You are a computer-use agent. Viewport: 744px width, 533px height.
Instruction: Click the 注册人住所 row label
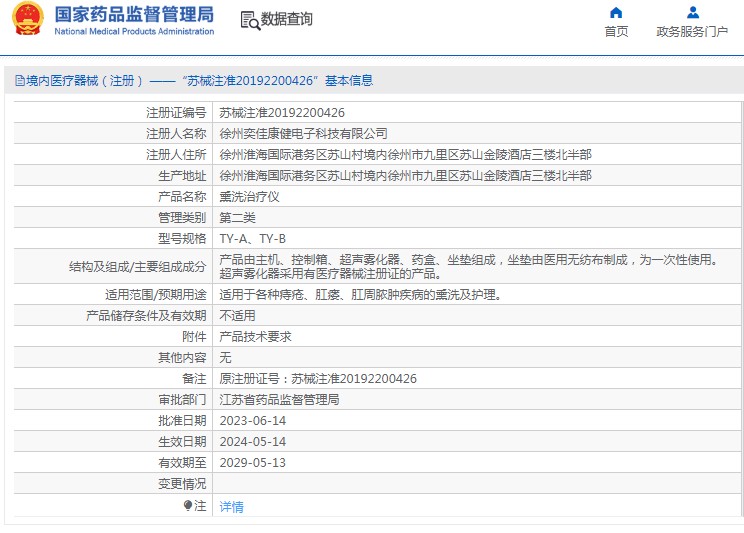[x=176, y=154]
